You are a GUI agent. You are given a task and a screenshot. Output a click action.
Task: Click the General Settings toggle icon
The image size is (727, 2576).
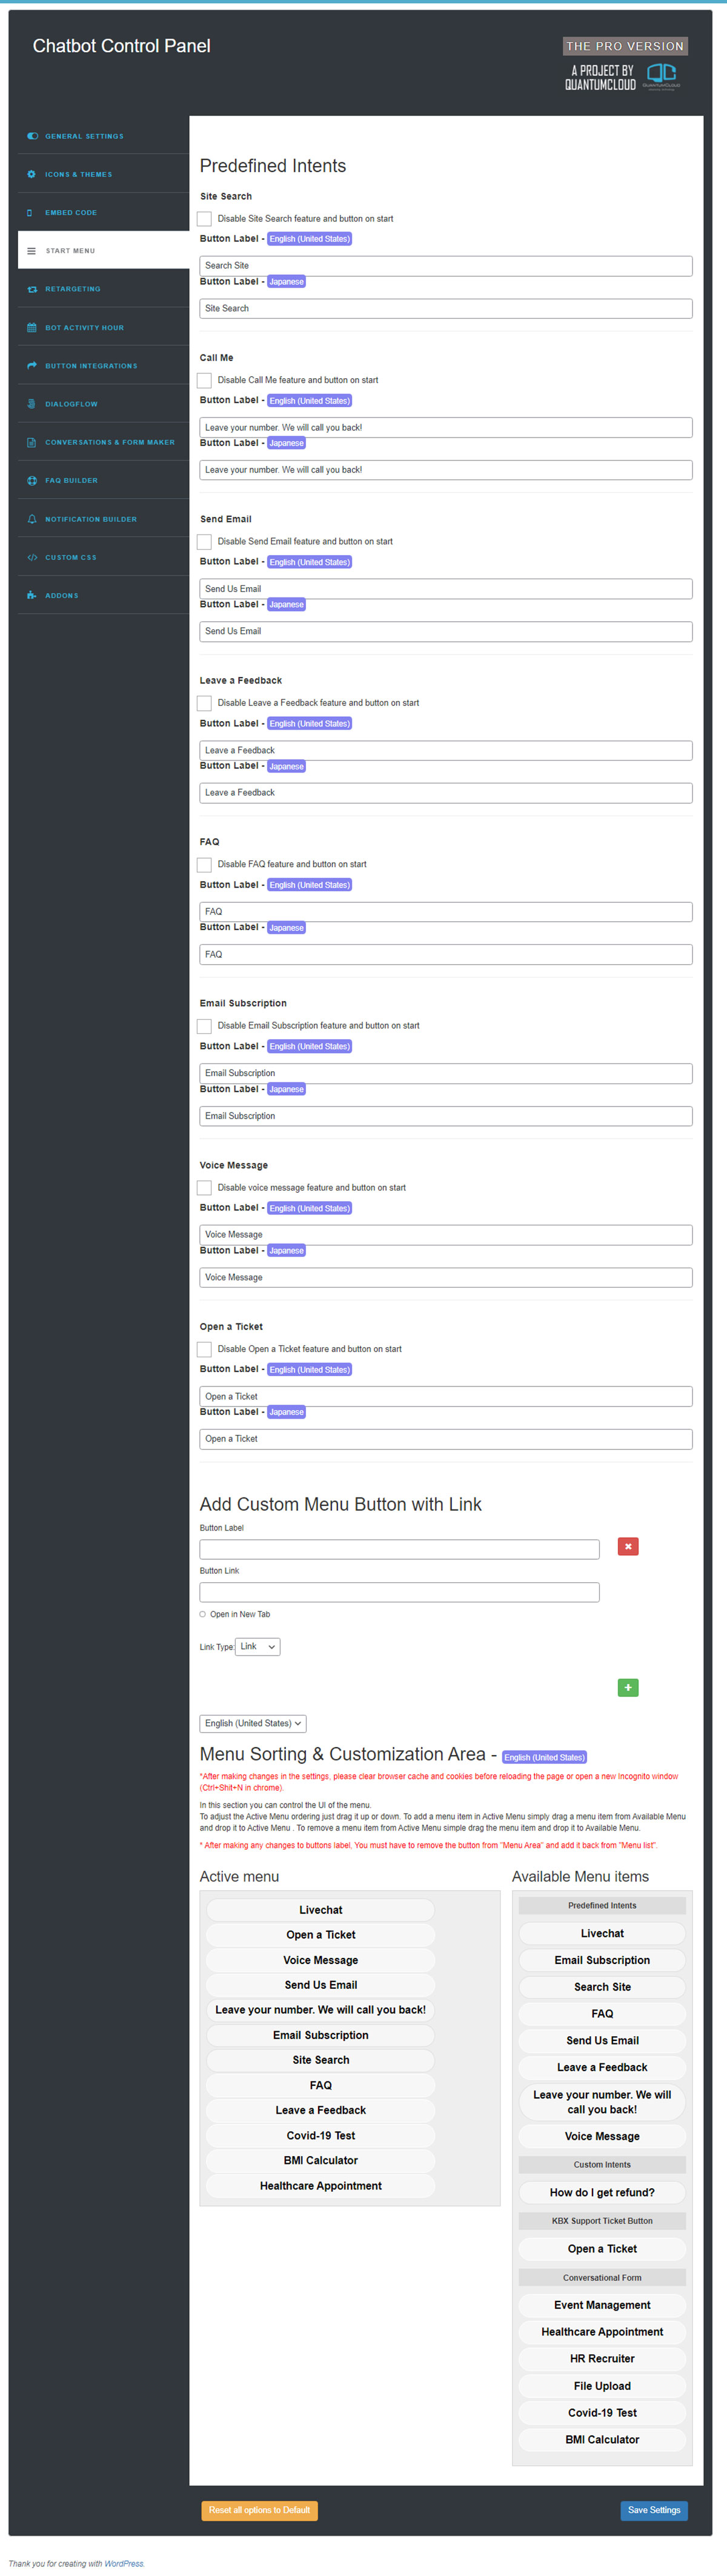pyautogui.click(x=32, y=136)
